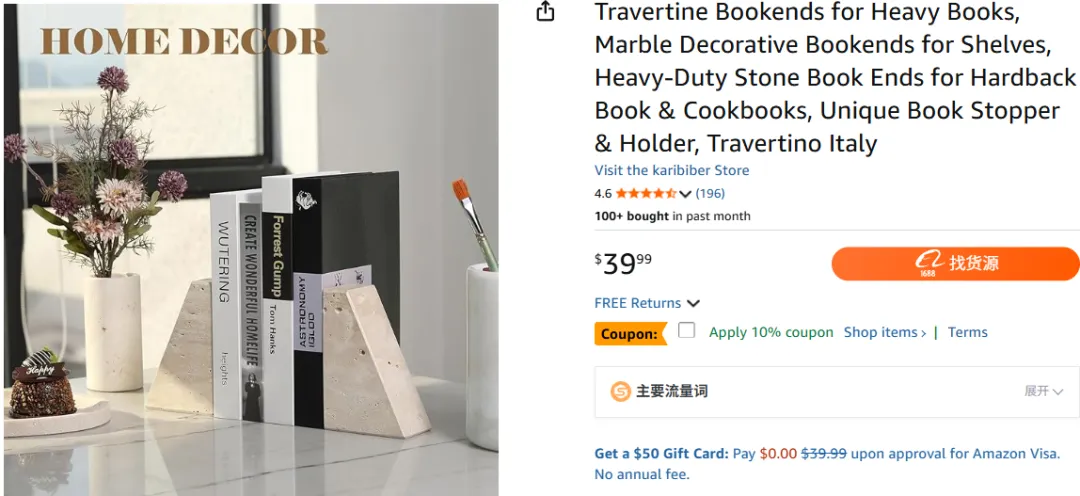Tick the Apply 10% coupon checkbox
This screenshot has height=496, width=1080.
coord(686,331)
